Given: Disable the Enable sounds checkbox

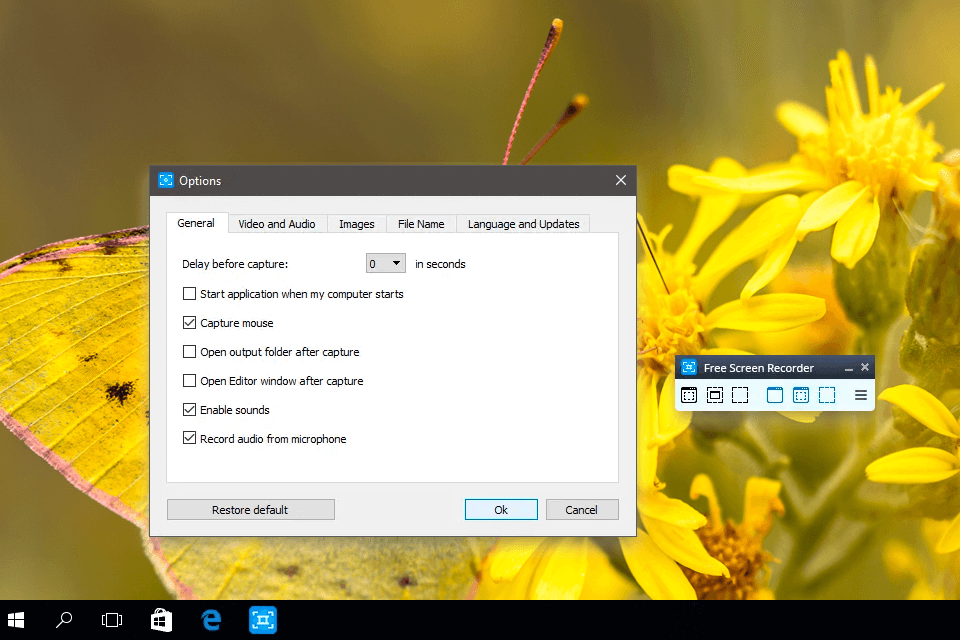Looking at the screenshot, I should point(189,409).
